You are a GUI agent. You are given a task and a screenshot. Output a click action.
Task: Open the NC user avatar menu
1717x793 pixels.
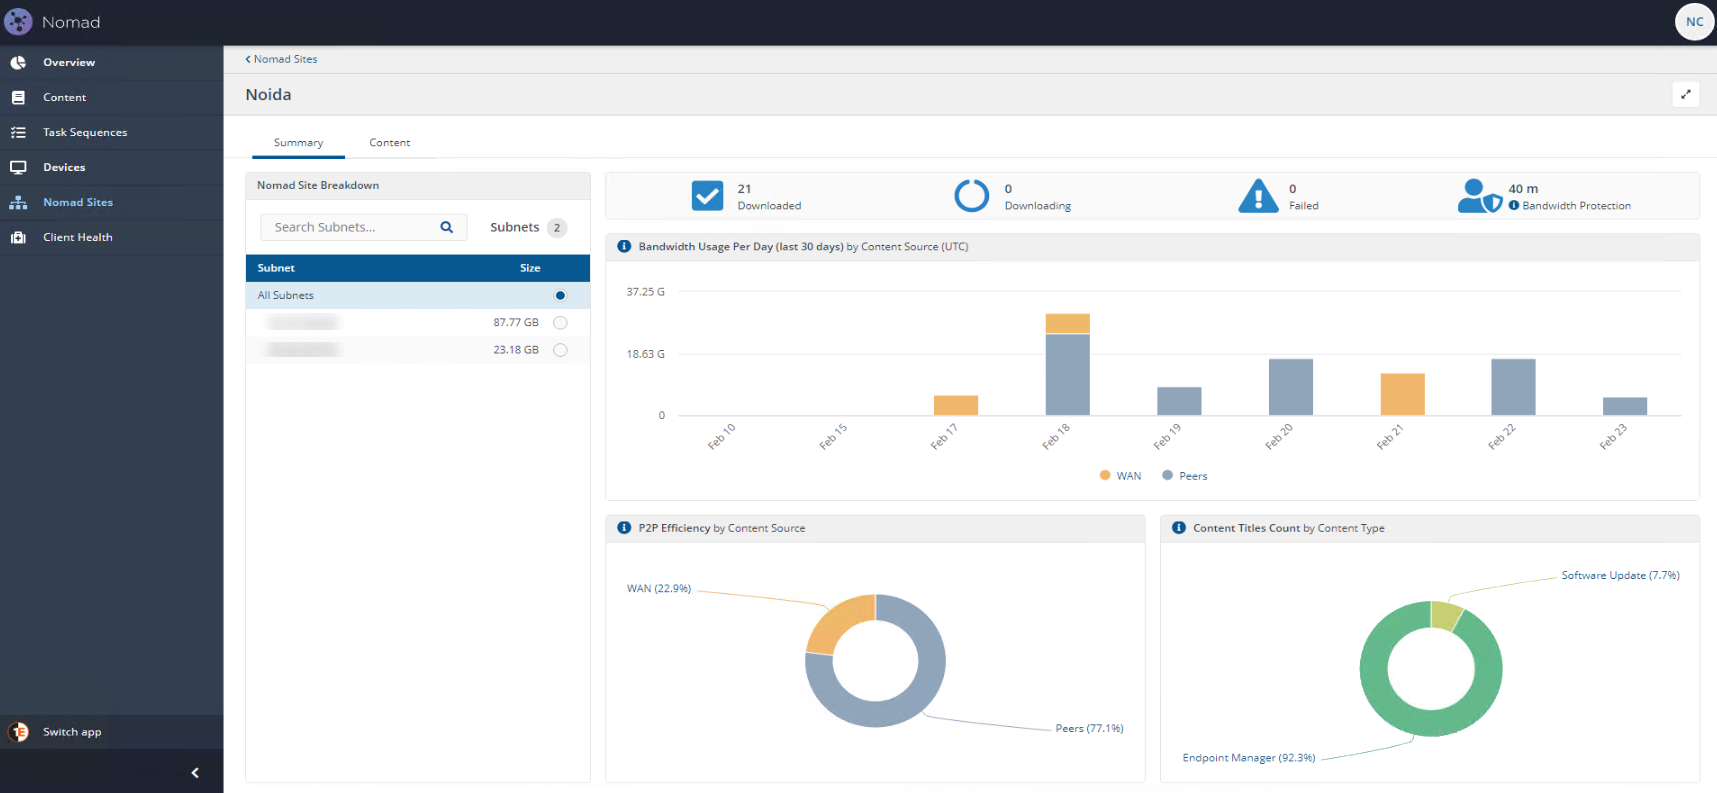tap(1694, 21)
